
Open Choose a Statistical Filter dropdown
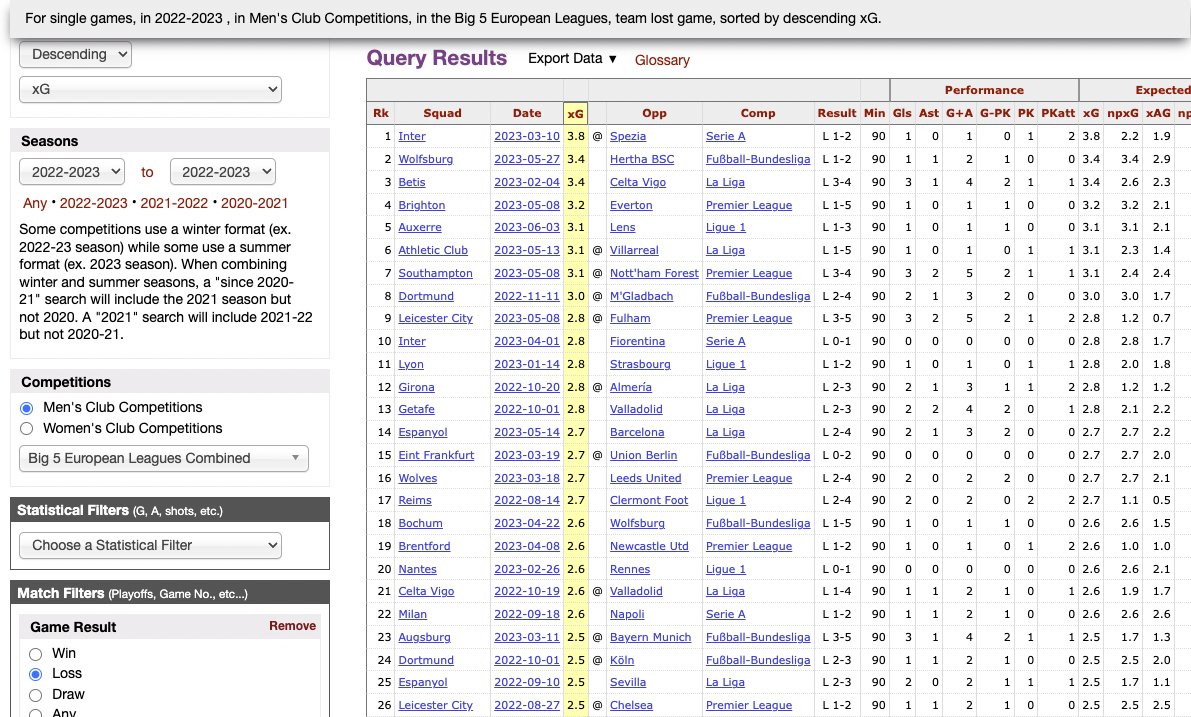coord(150,545)
